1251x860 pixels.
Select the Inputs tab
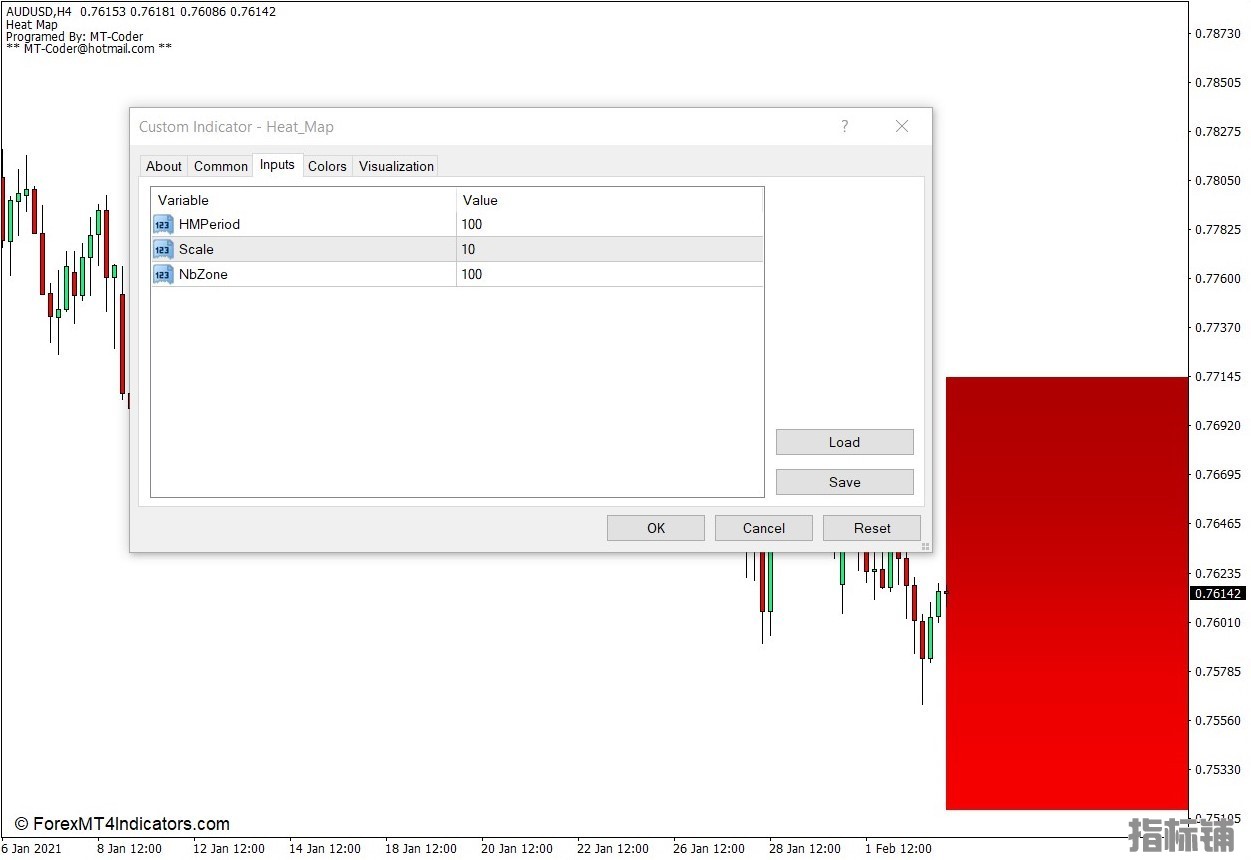pyautogui.click(x=277, y=165)
